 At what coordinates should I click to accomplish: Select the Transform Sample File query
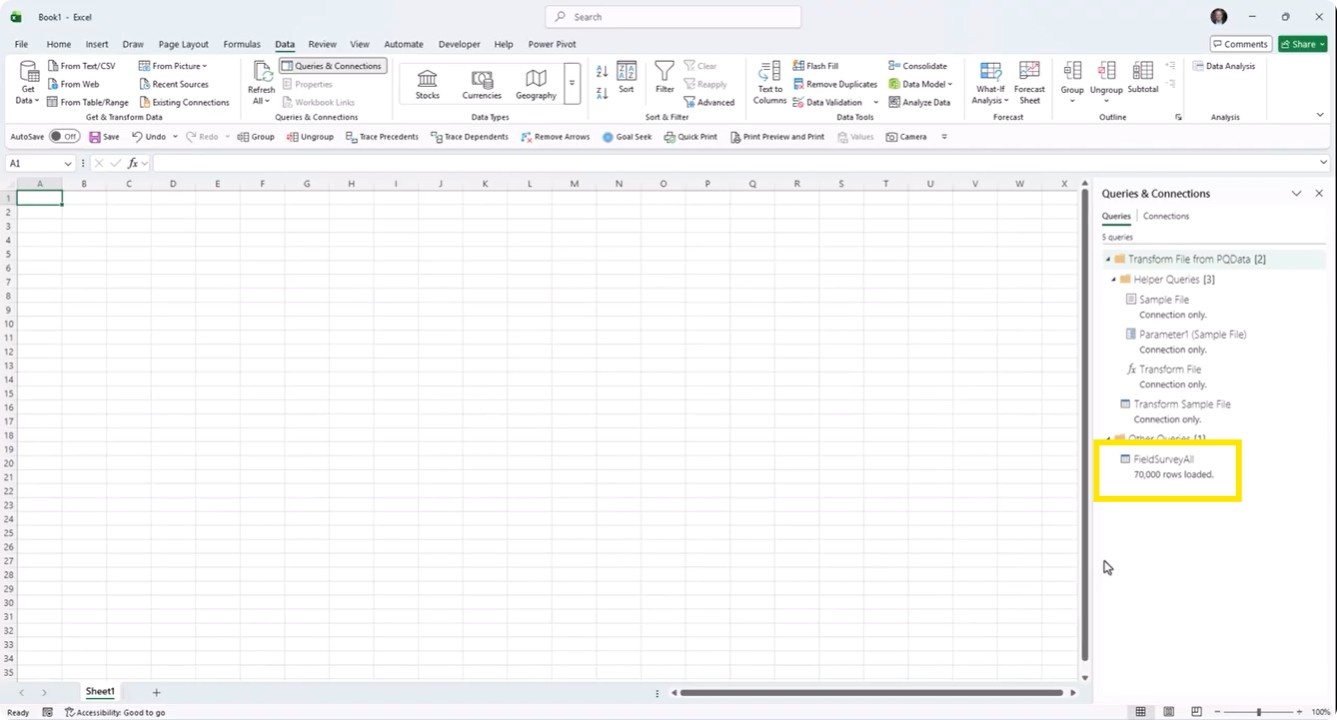coord(1182,405)
